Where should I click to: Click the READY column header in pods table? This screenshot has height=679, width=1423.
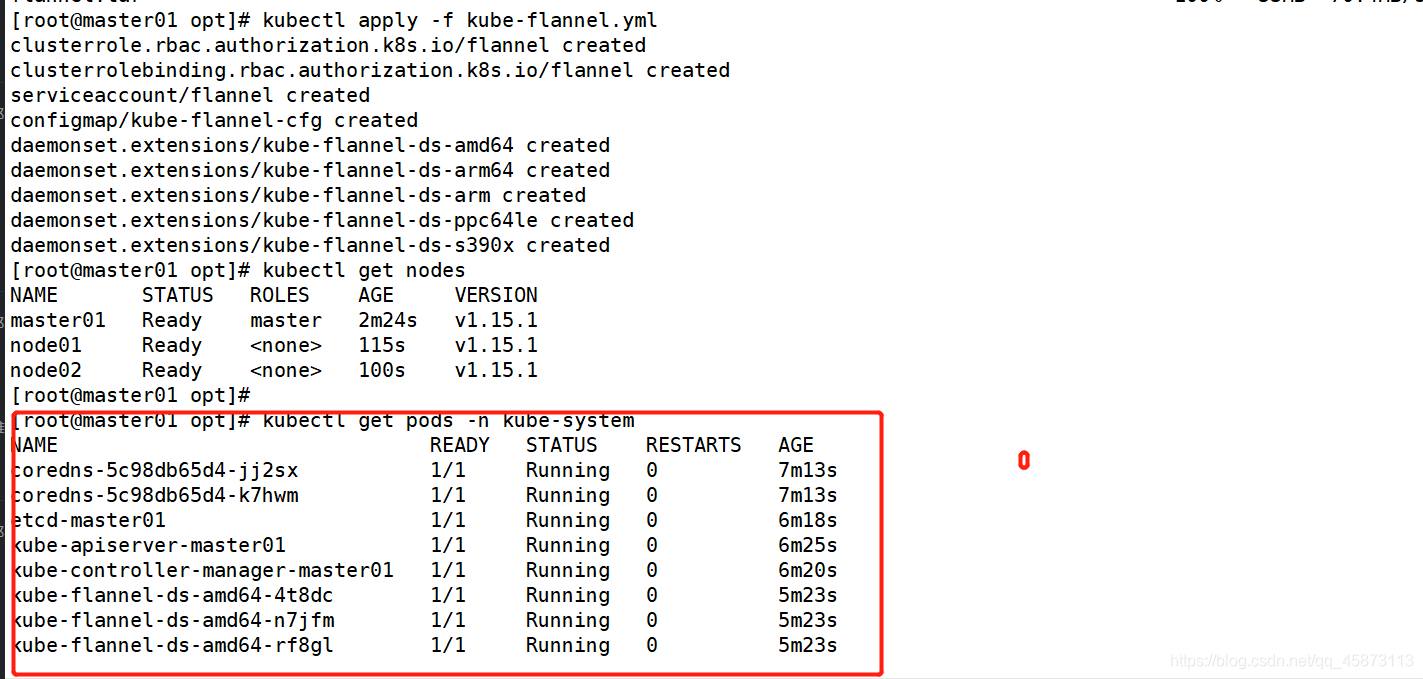(x=460, y=445)
